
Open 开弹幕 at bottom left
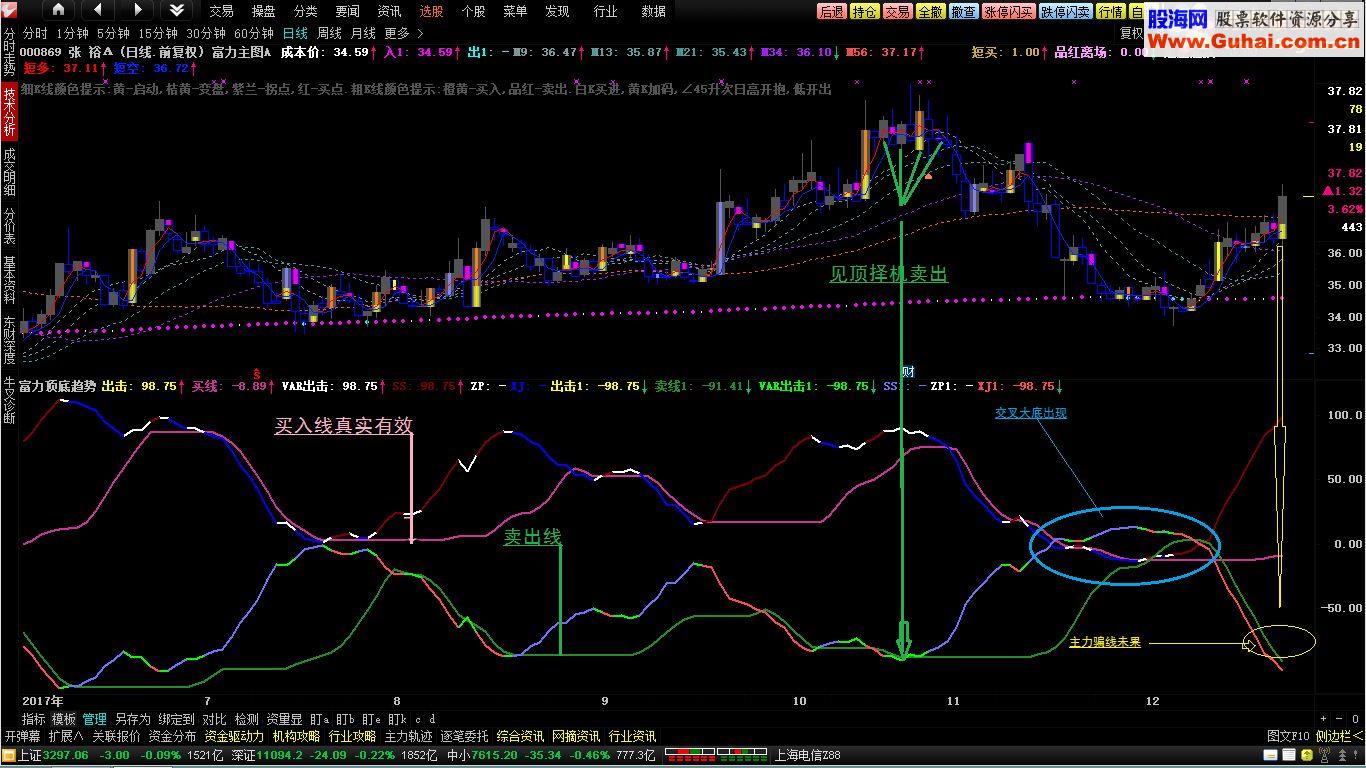[22, 736]
